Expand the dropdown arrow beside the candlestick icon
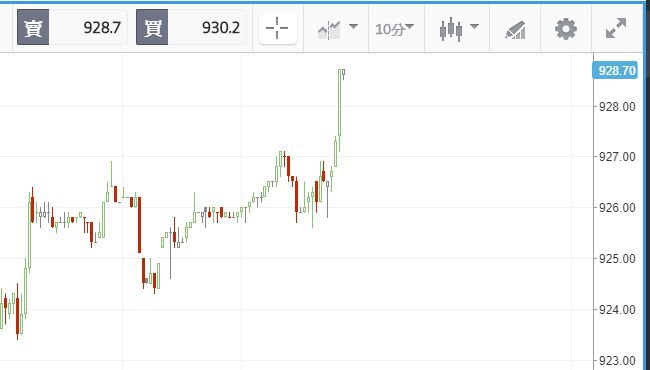The image size is (650, 370). [475, 27]
